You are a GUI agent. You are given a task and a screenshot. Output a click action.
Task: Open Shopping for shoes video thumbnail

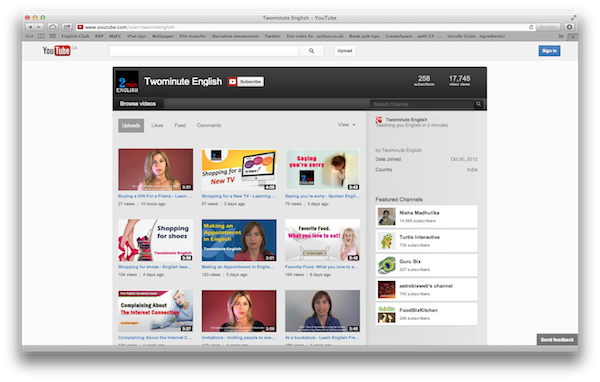(156, 240)
